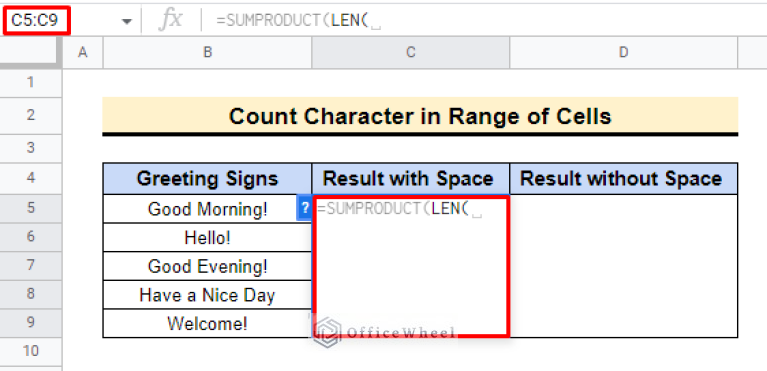Open the name box dropdown arrow
767x371 pixels.
pyautogui.click(x=127, y=21)
